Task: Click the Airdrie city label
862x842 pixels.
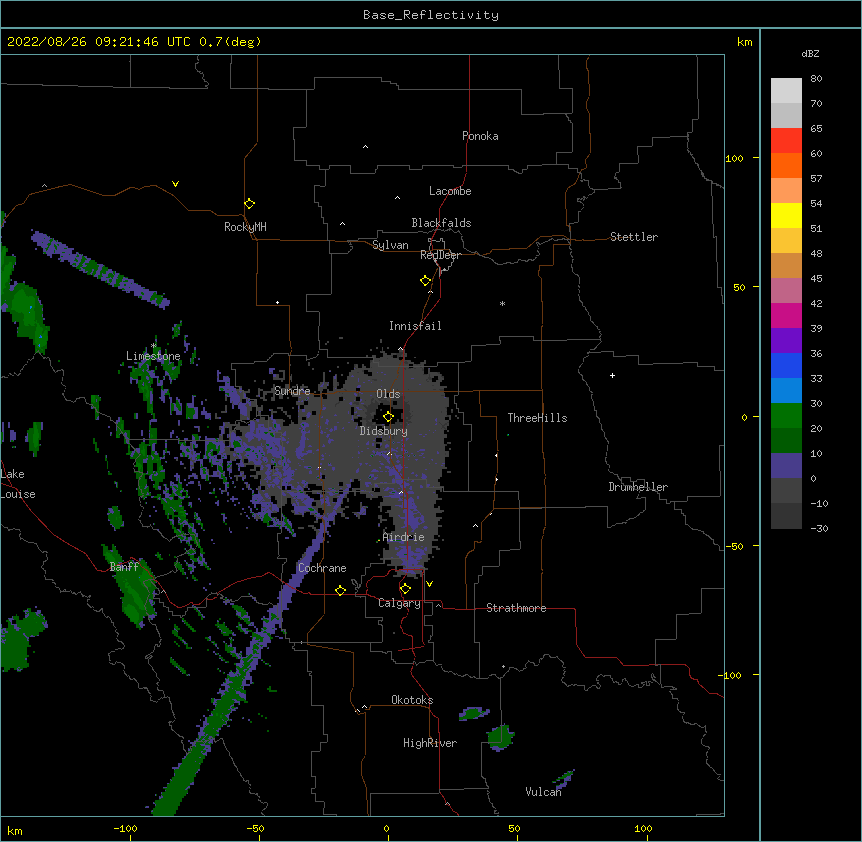Action: tap(403, 537)
